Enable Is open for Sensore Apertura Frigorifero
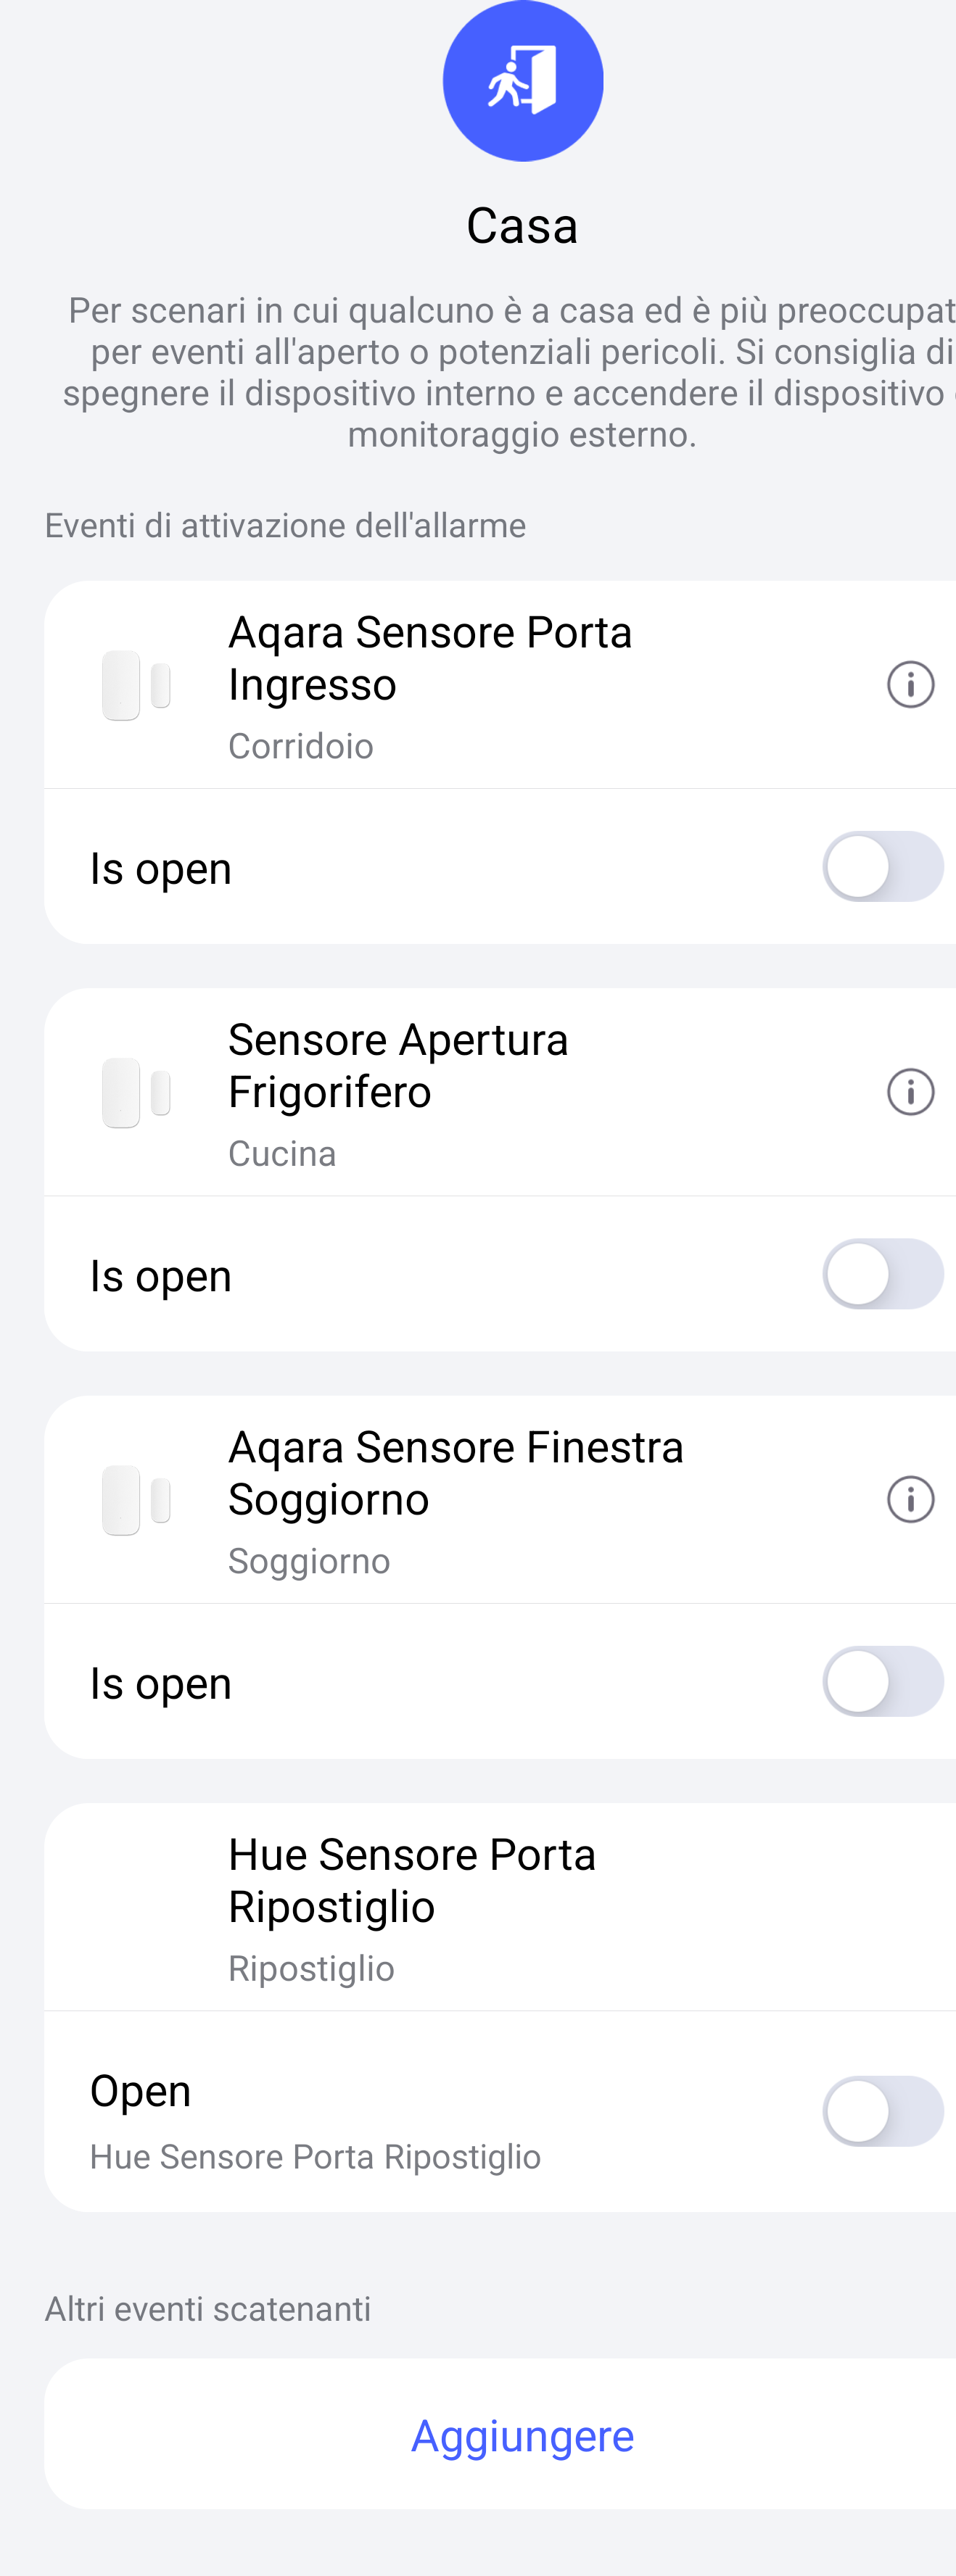 click(882, 1274)
